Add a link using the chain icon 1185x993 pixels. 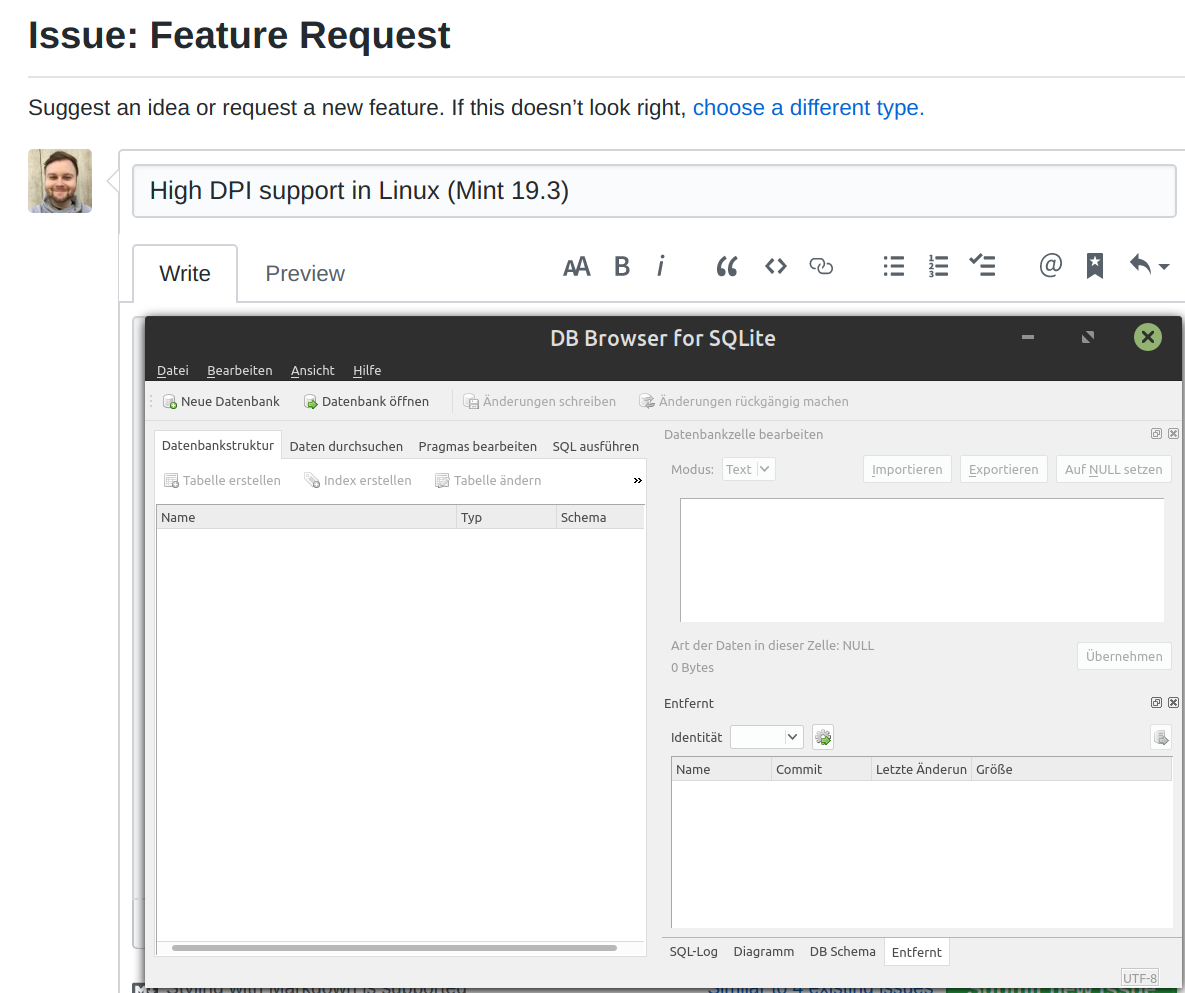pyautogui.click(x=821, y=266)
